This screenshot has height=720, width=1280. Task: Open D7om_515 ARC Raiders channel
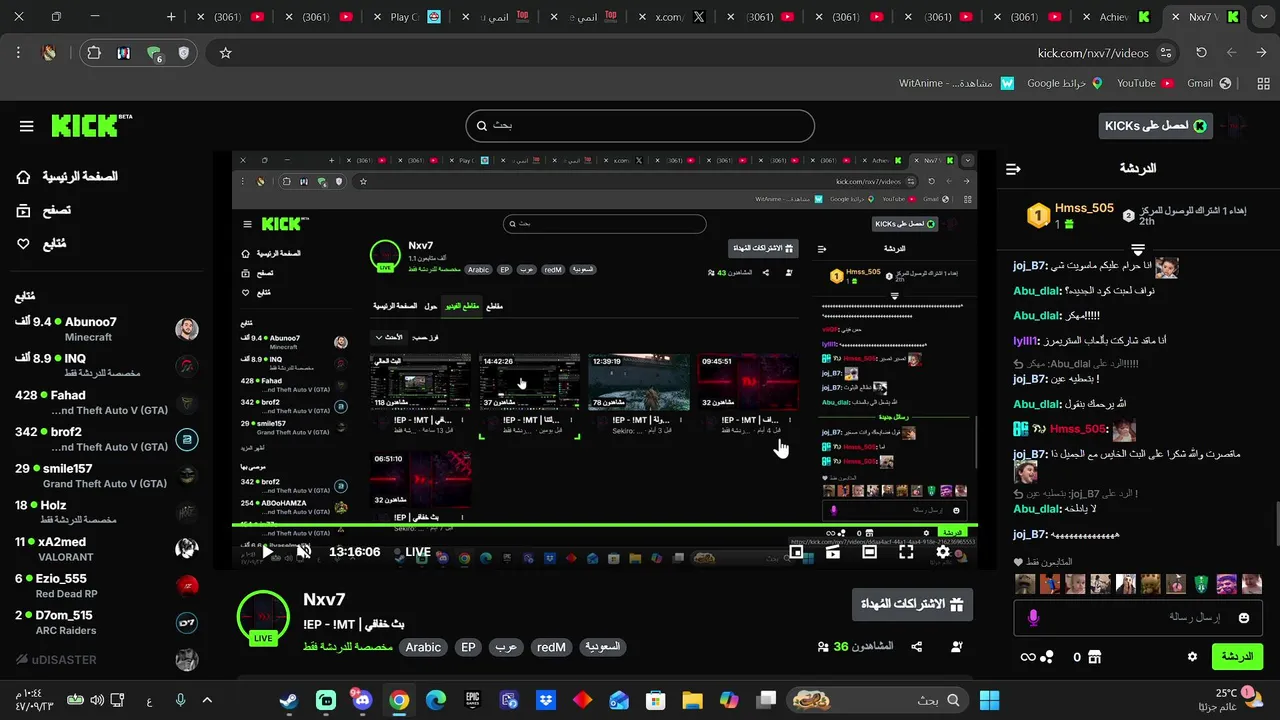107,622
